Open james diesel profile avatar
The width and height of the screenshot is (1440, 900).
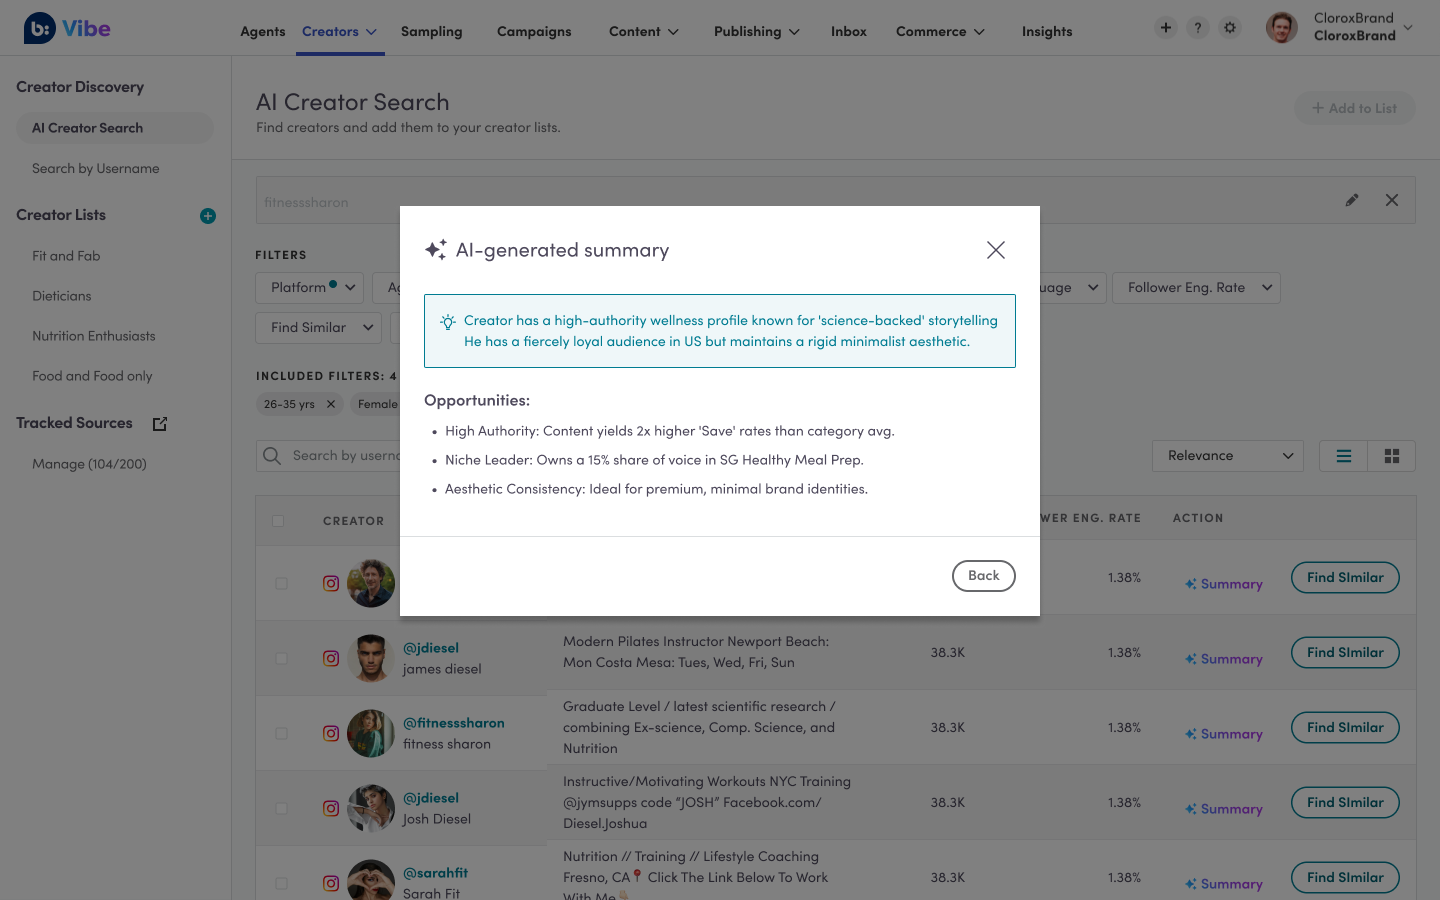click(371, 658)
